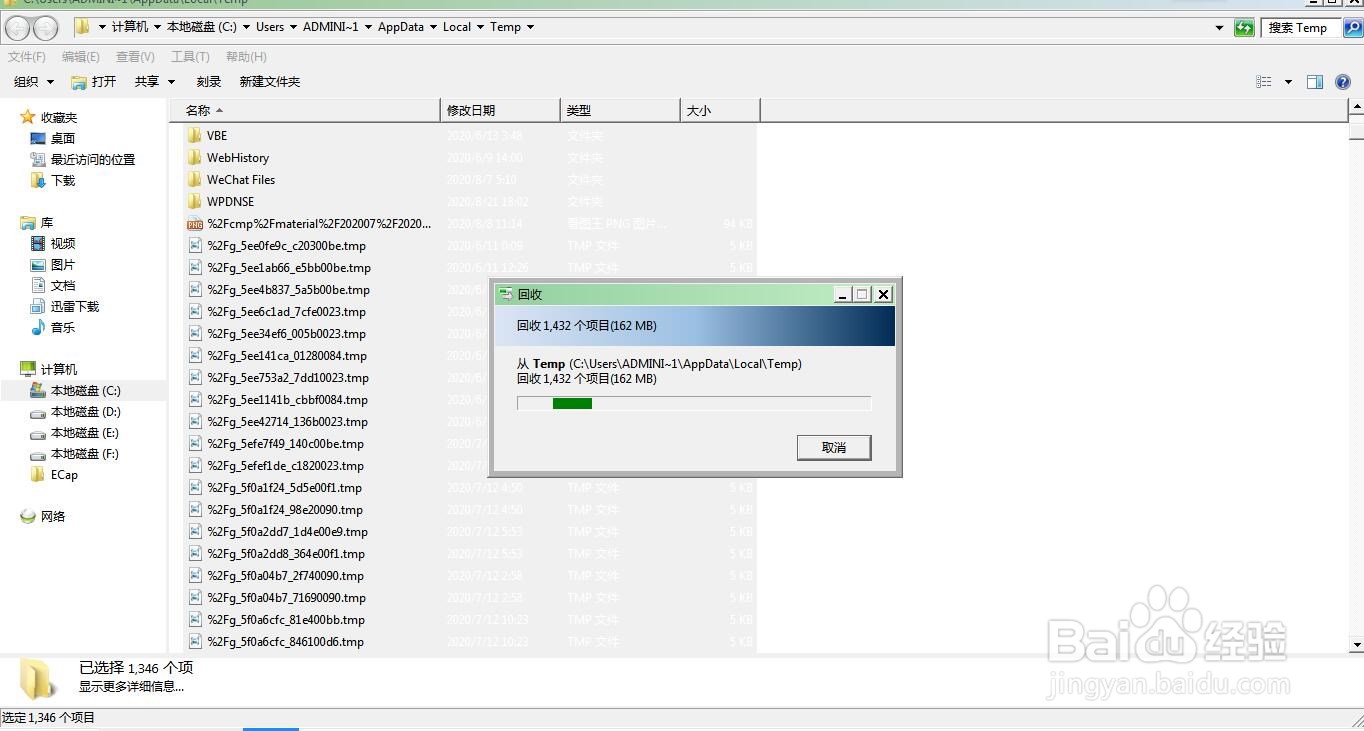Click scrollbar down arrow in file list

[1356, 646]
